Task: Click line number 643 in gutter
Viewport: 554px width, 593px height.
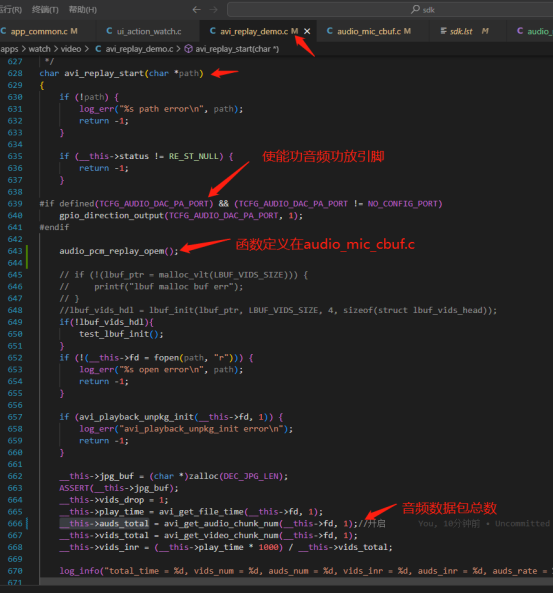Action: (x=15, y=251)
